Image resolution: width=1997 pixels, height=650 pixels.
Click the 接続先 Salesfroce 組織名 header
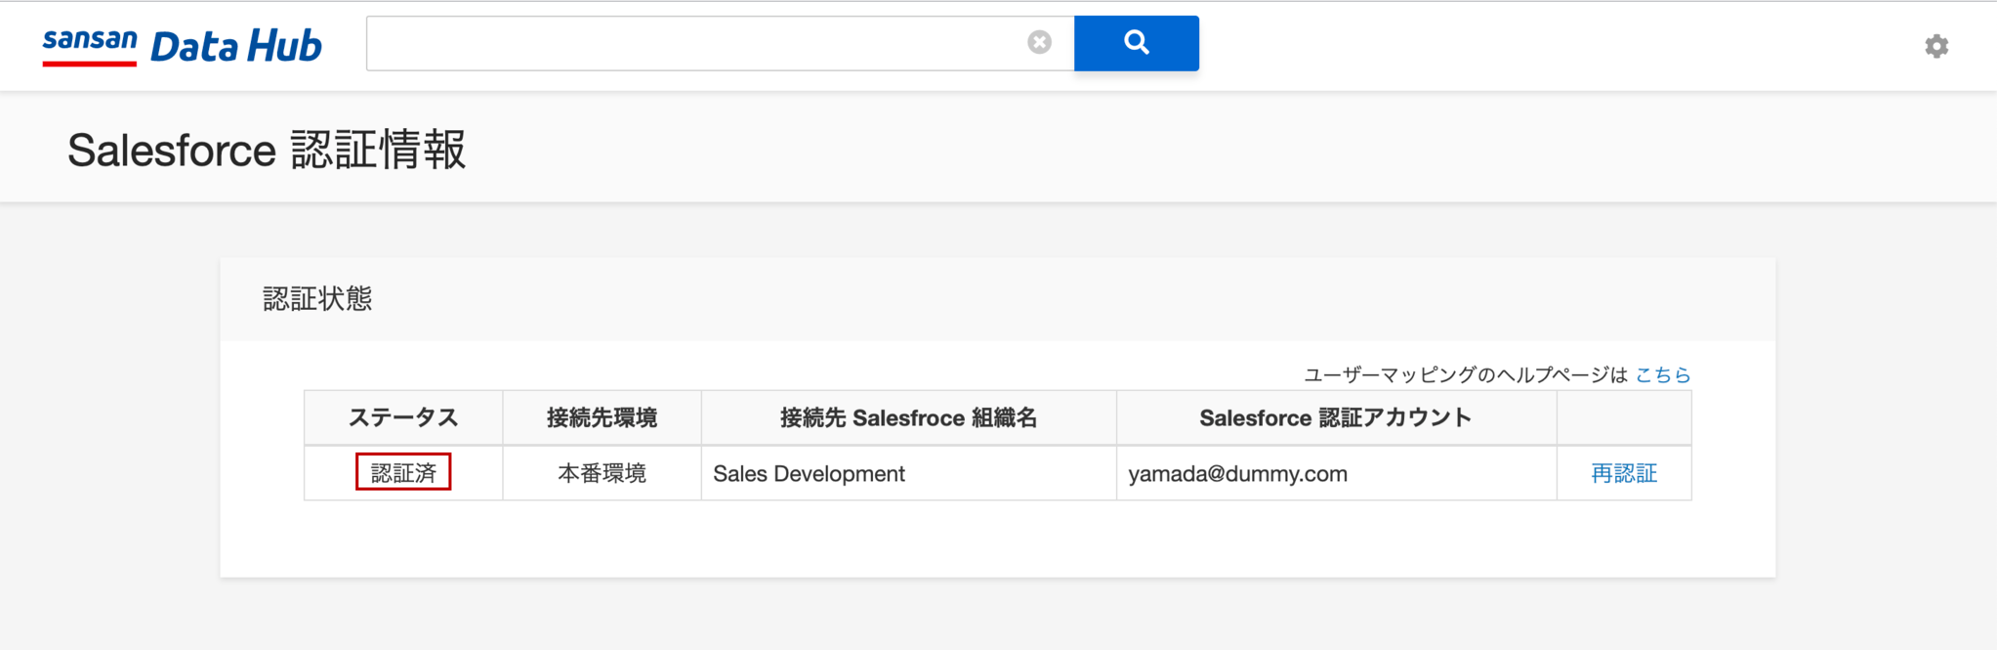coord(909,418)
